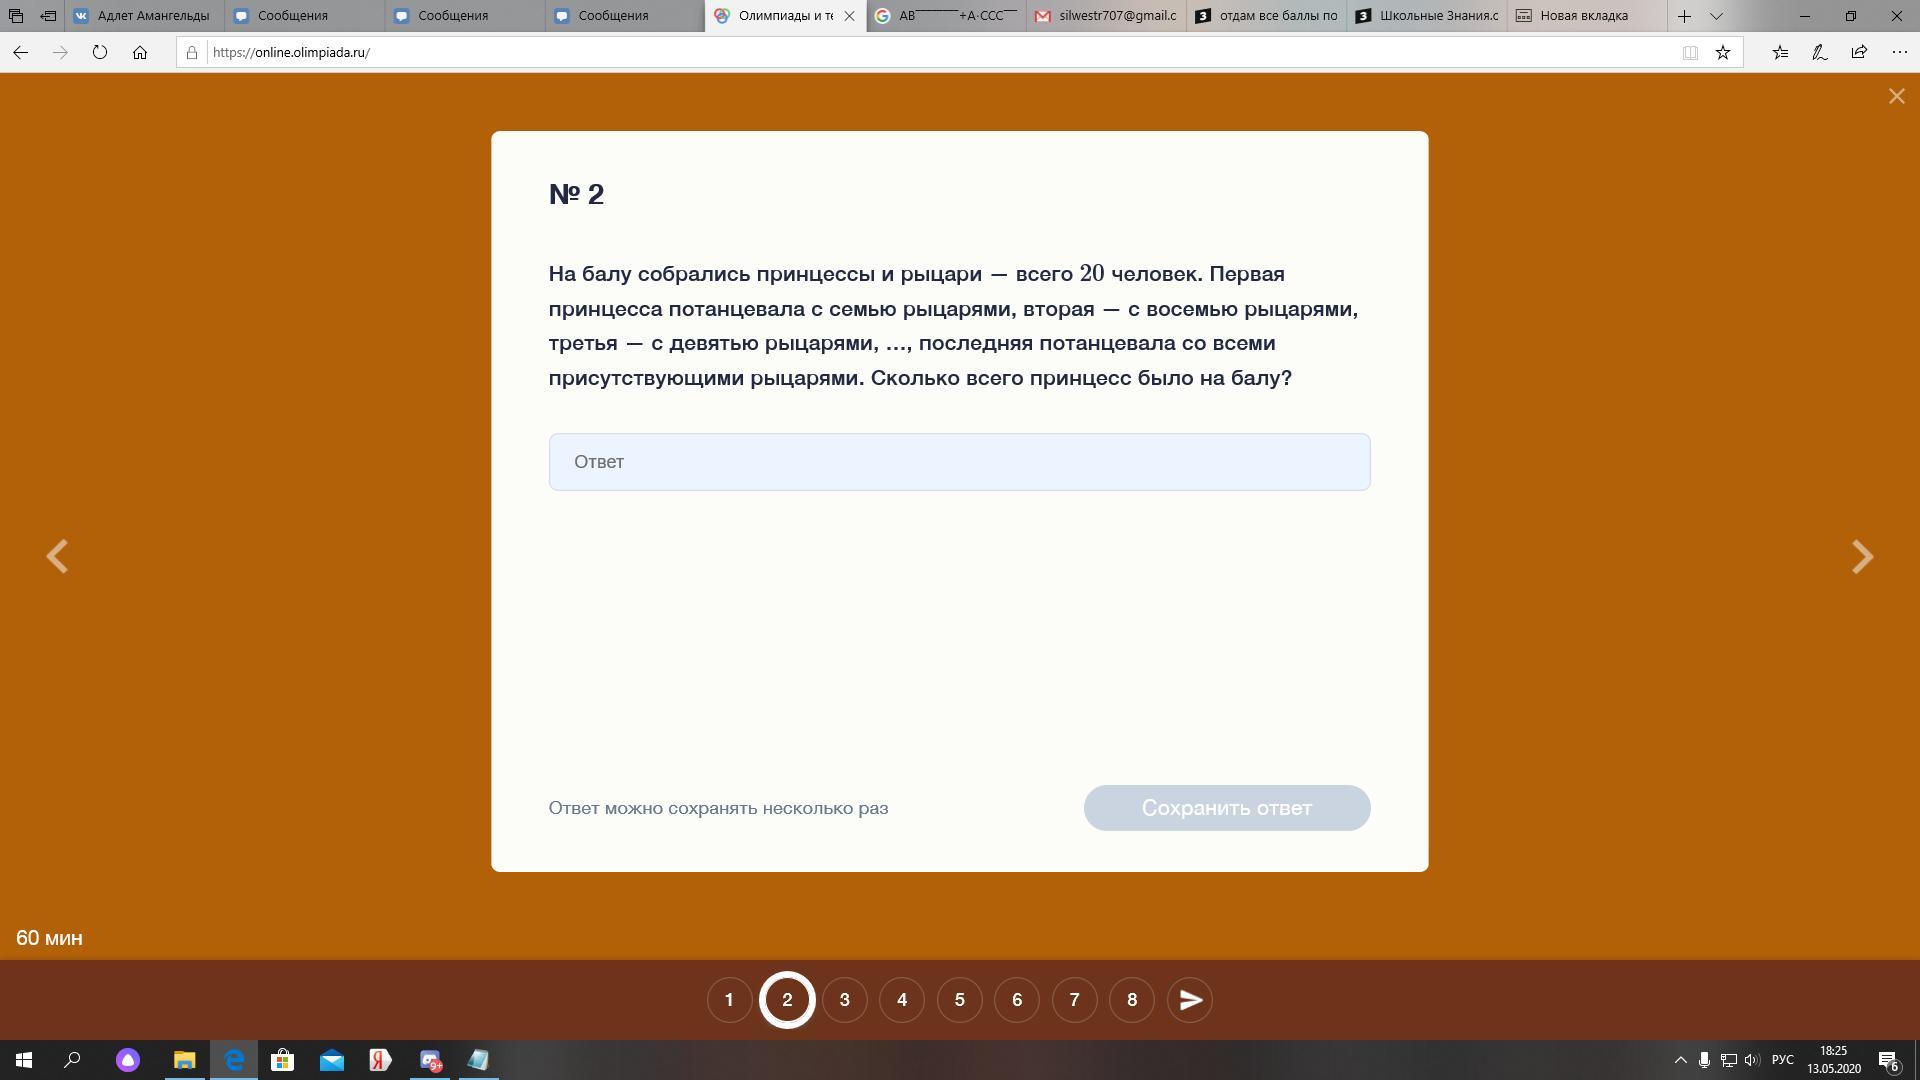
Task: Click the browser home icon
Action: (140, 52)
